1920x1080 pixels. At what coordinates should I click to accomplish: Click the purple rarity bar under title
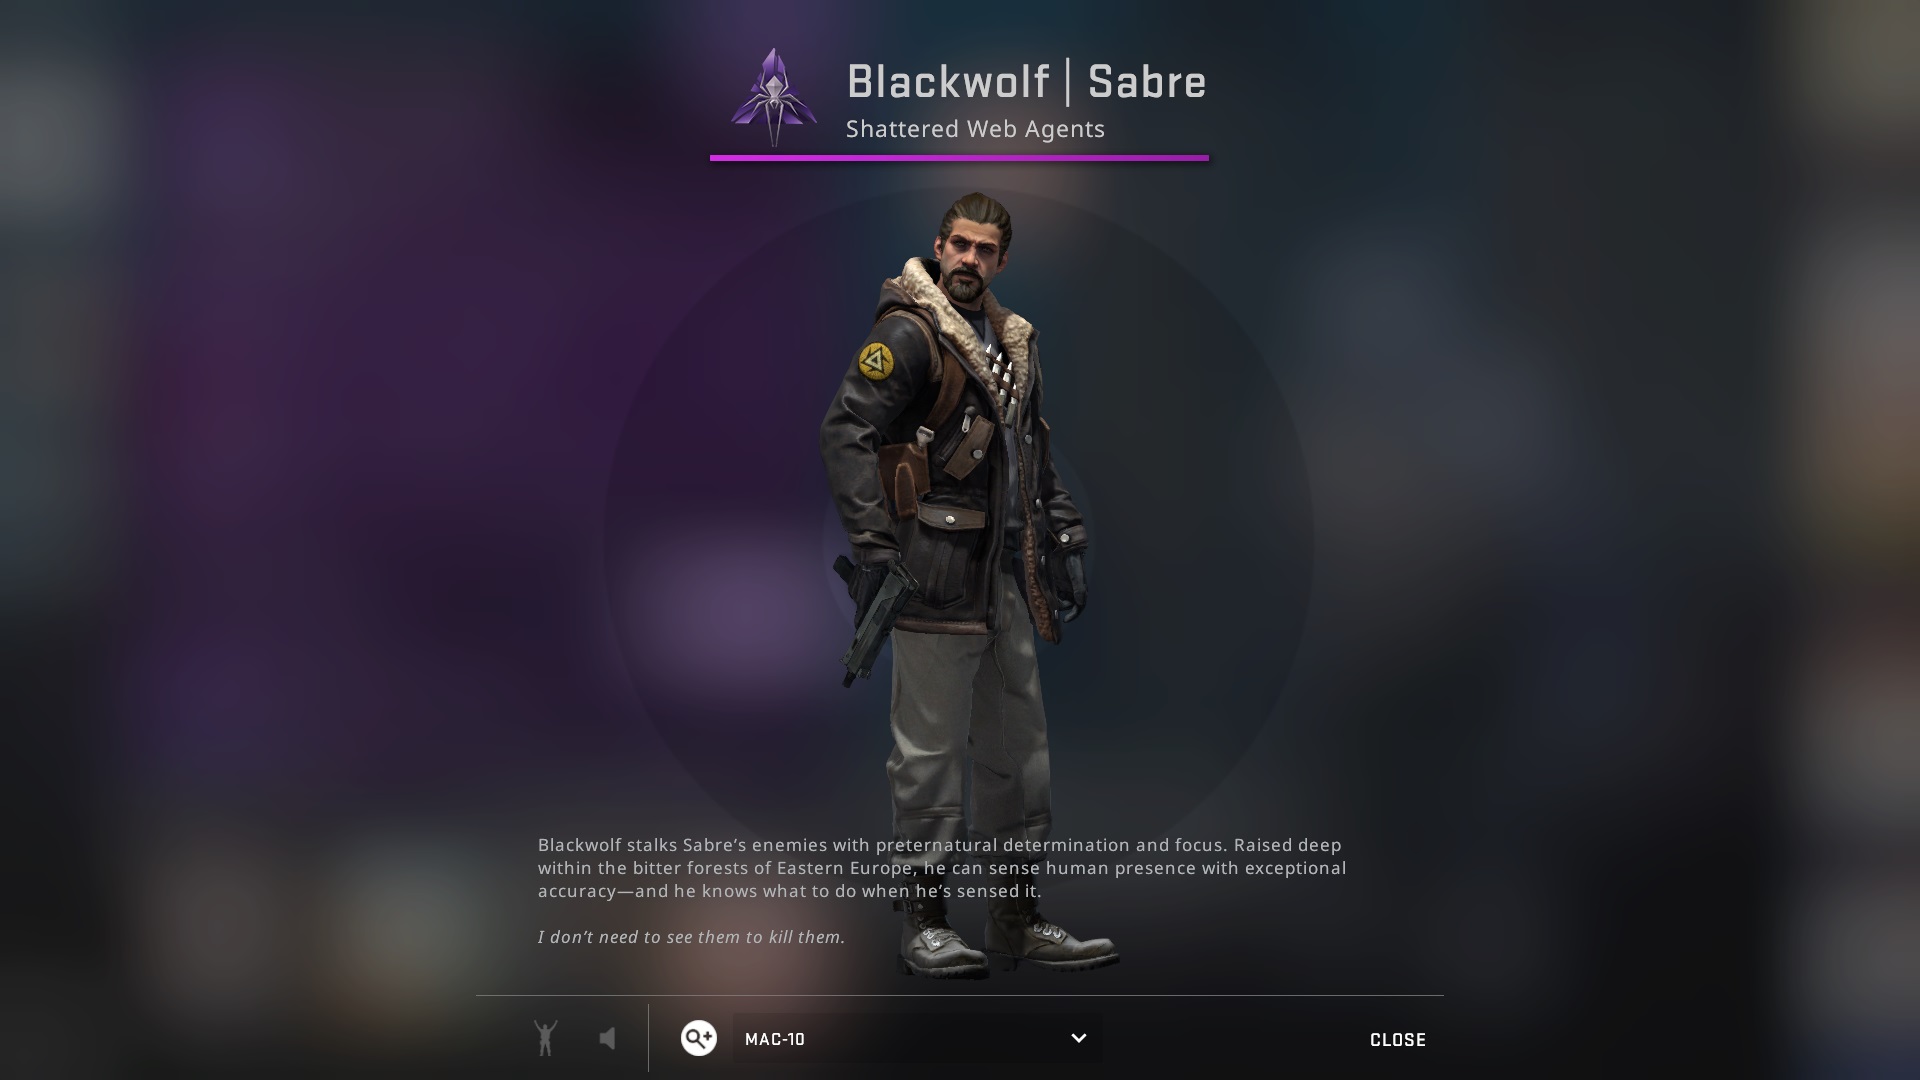coord(959,157)
